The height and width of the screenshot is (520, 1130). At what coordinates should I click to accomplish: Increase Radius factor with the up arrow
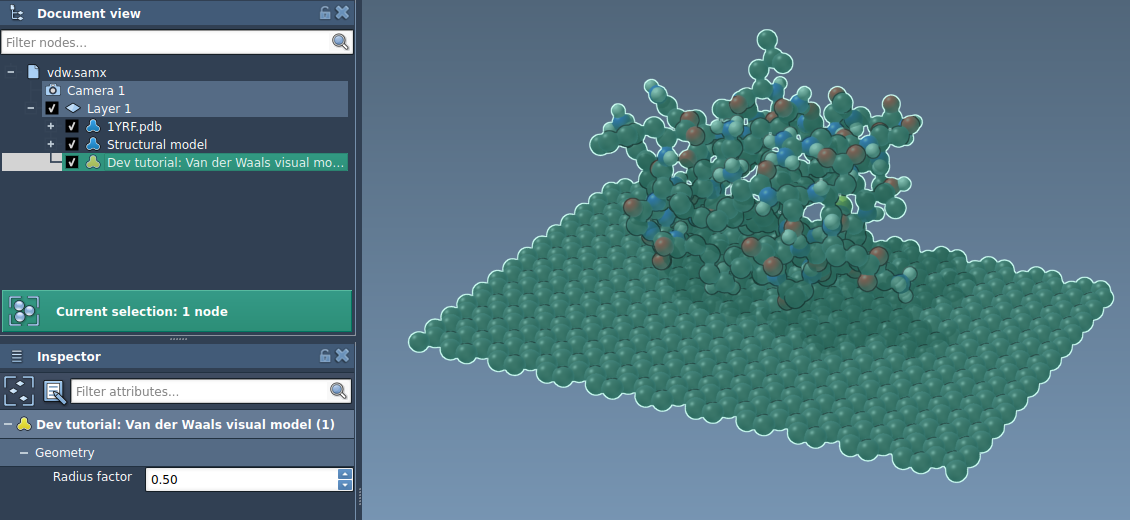[x=345, y=474]
